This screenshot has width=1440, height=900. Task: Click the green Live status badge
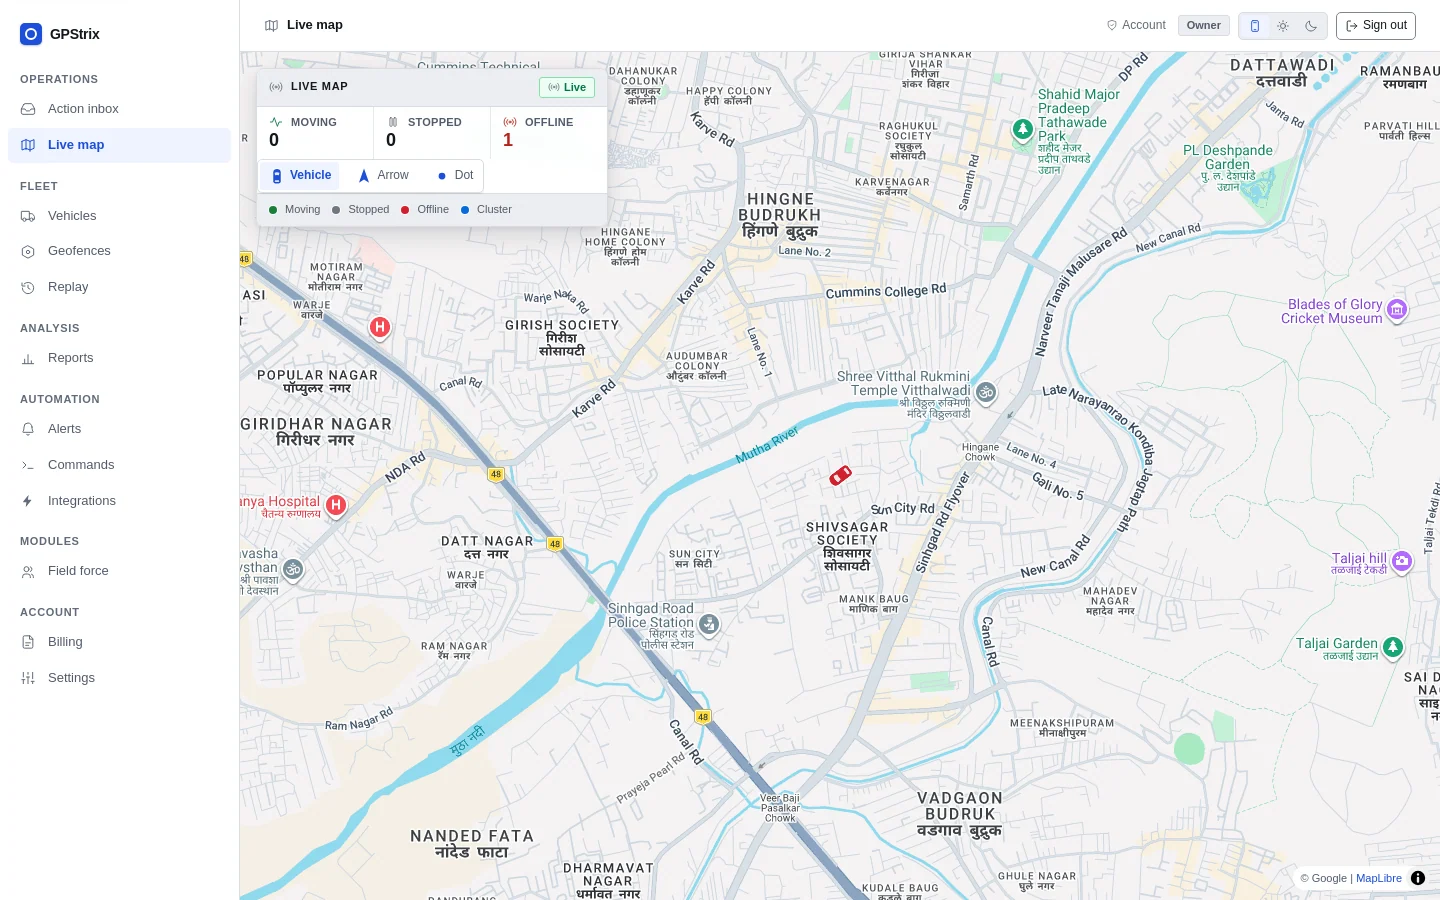[x=567, y=88]
